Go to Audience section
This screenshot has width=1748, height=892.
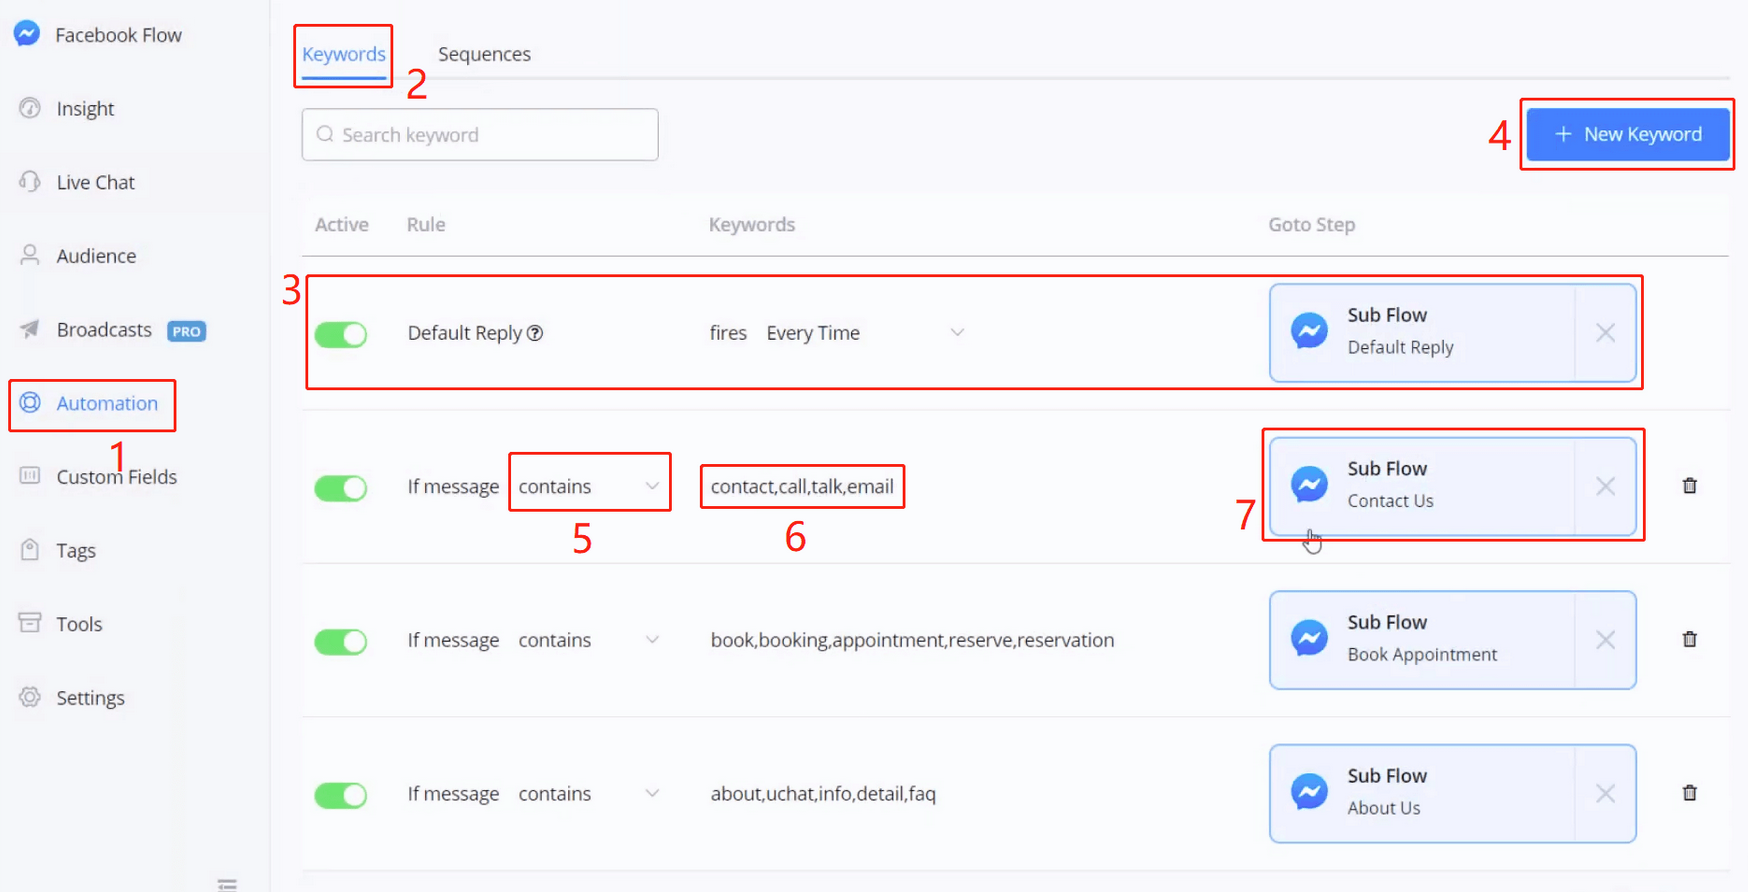[96, 256]
